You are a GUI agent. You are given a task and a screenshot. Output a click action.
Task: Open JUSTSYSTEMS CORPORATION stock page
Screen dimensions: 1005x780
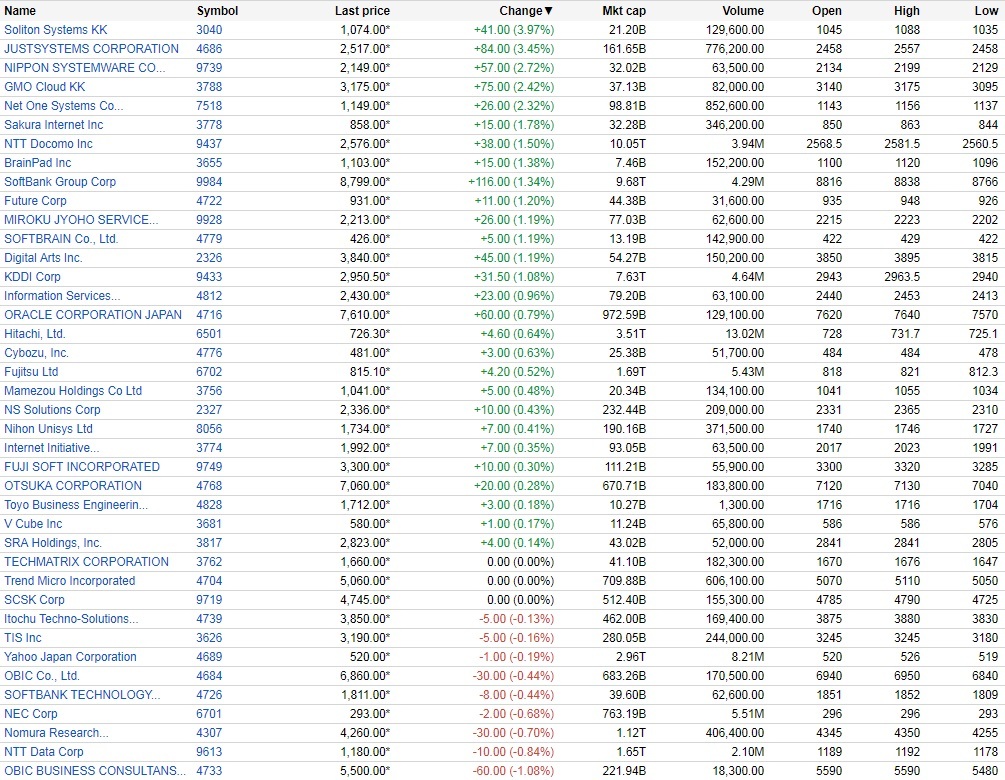(91, 49)
